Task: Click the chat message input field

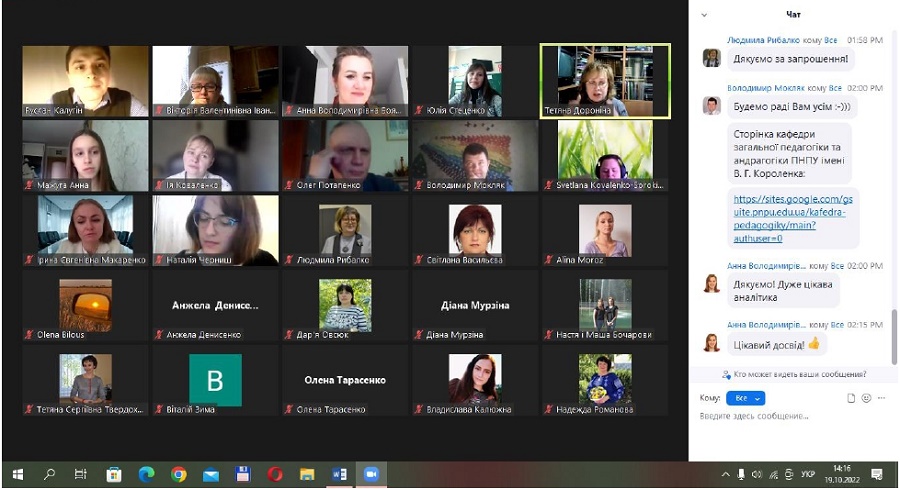Action: [x=780, y=416]
